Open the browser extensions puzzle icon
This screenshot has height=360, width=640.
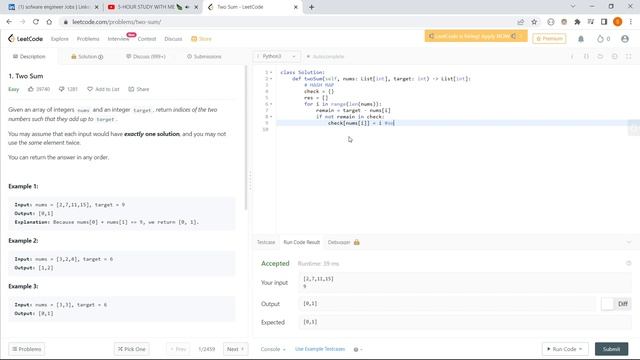click(577, 22)
